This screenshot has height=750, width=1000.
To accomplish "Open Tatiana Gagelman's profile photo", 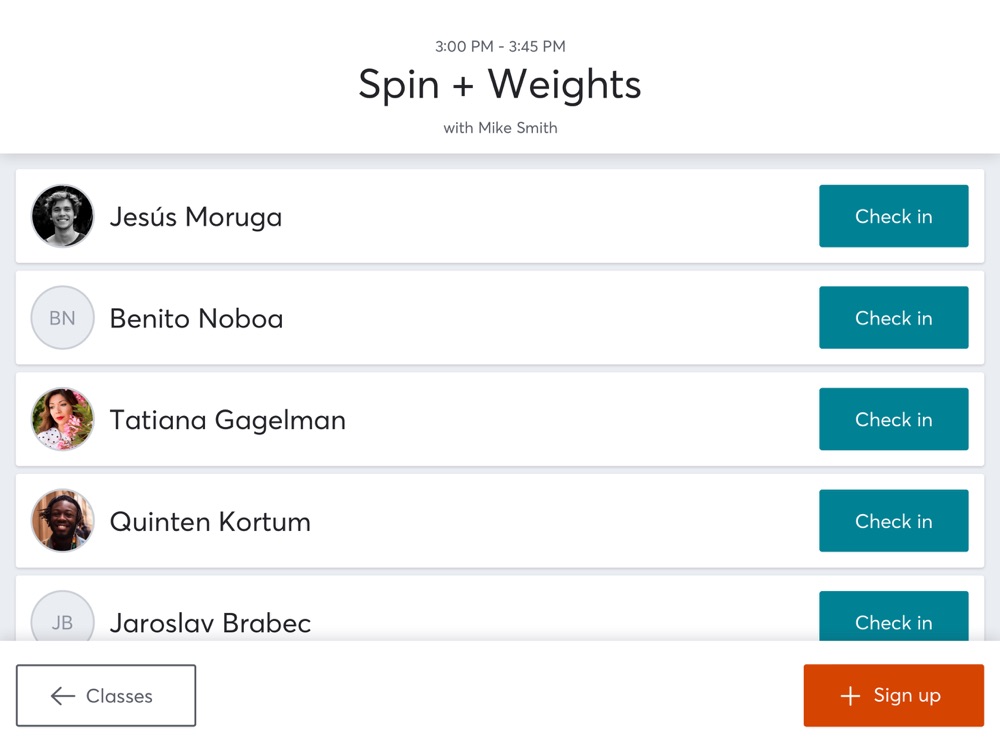I will tap(62, 419).
